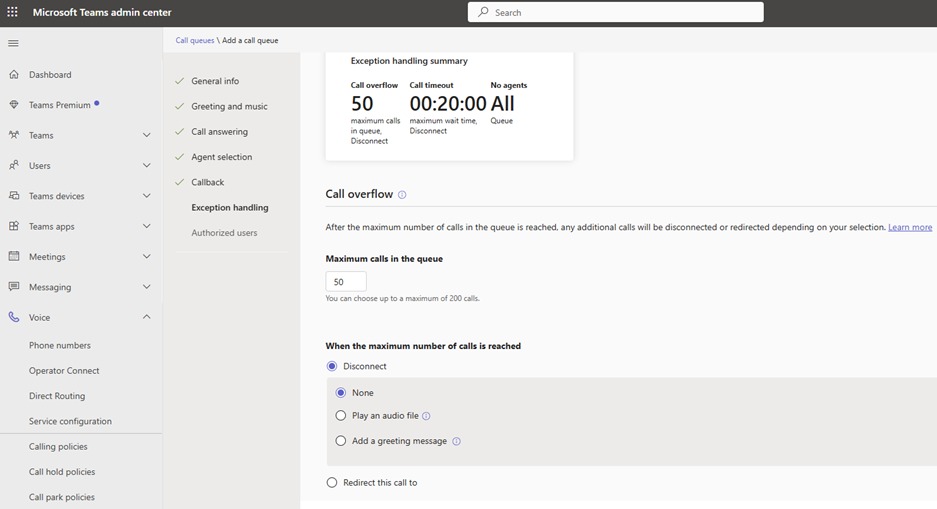Screen dimensions: 937x509
Task: Choose the Play an audio file option
Action: click(x=341, y=416)
